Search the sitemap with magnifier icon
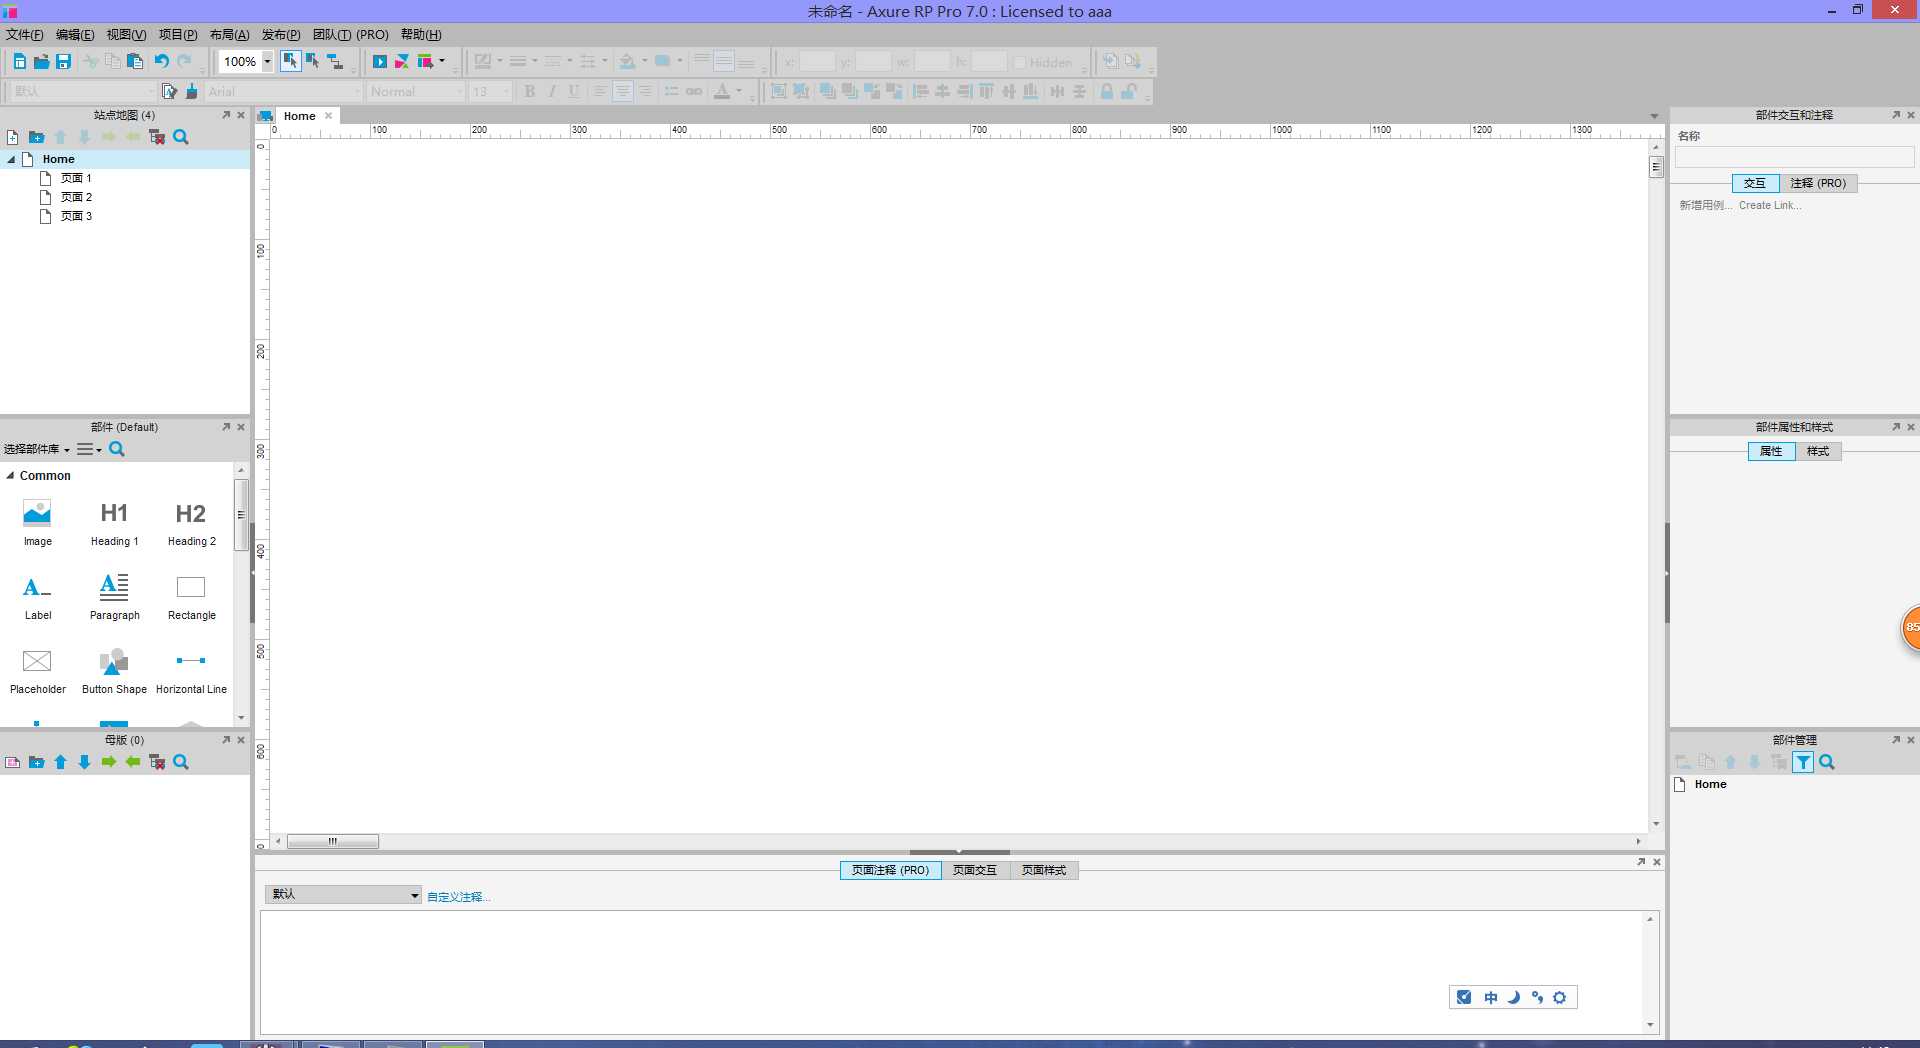This screenshot has width=1920, height=1048. [x=181, y=137]
